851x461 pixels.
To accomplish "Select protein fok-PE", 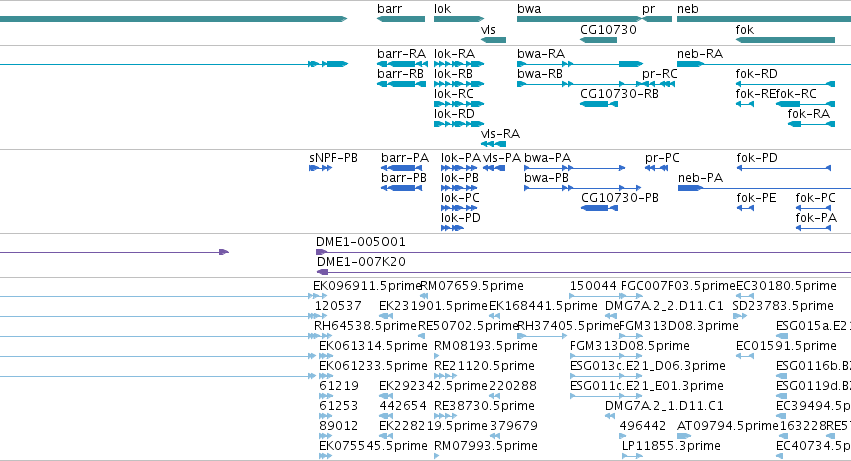I will point(745,208).
